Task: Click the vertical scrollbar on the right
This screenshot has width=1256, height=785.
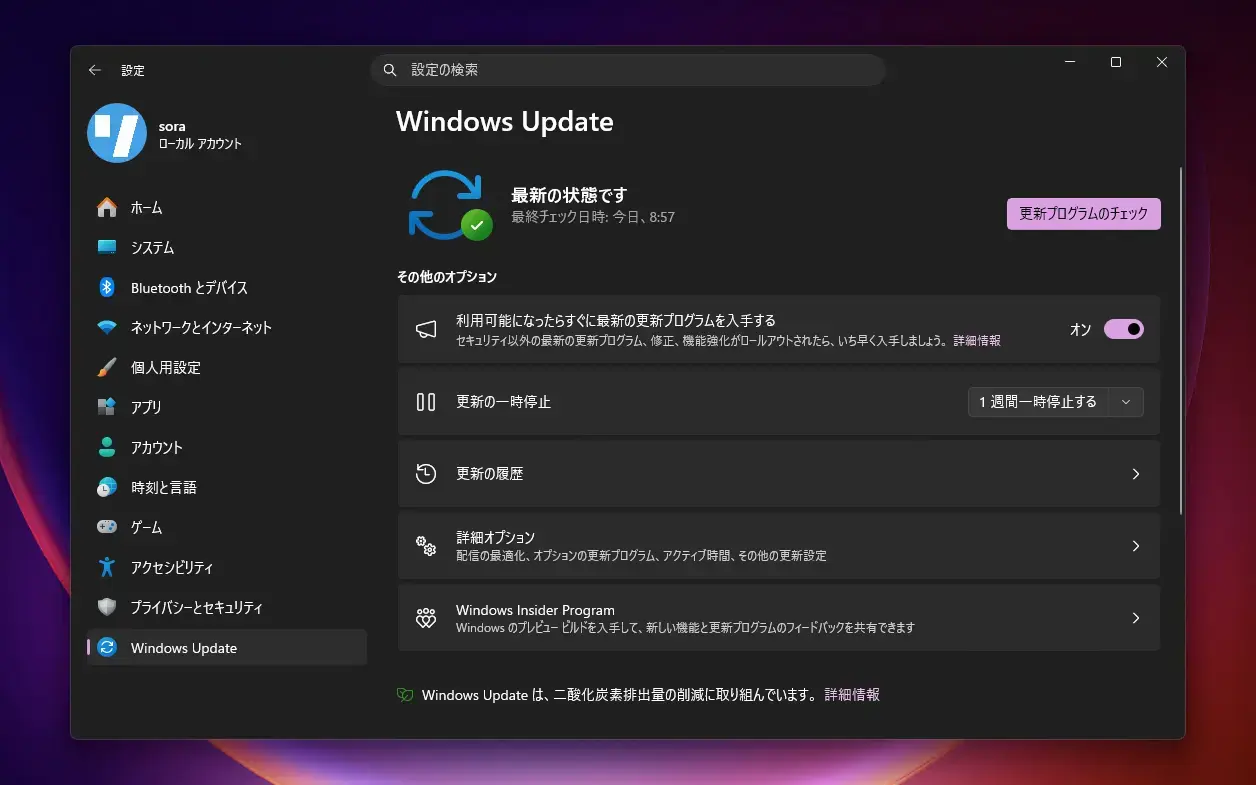Action: click(x=1181, y=340)
